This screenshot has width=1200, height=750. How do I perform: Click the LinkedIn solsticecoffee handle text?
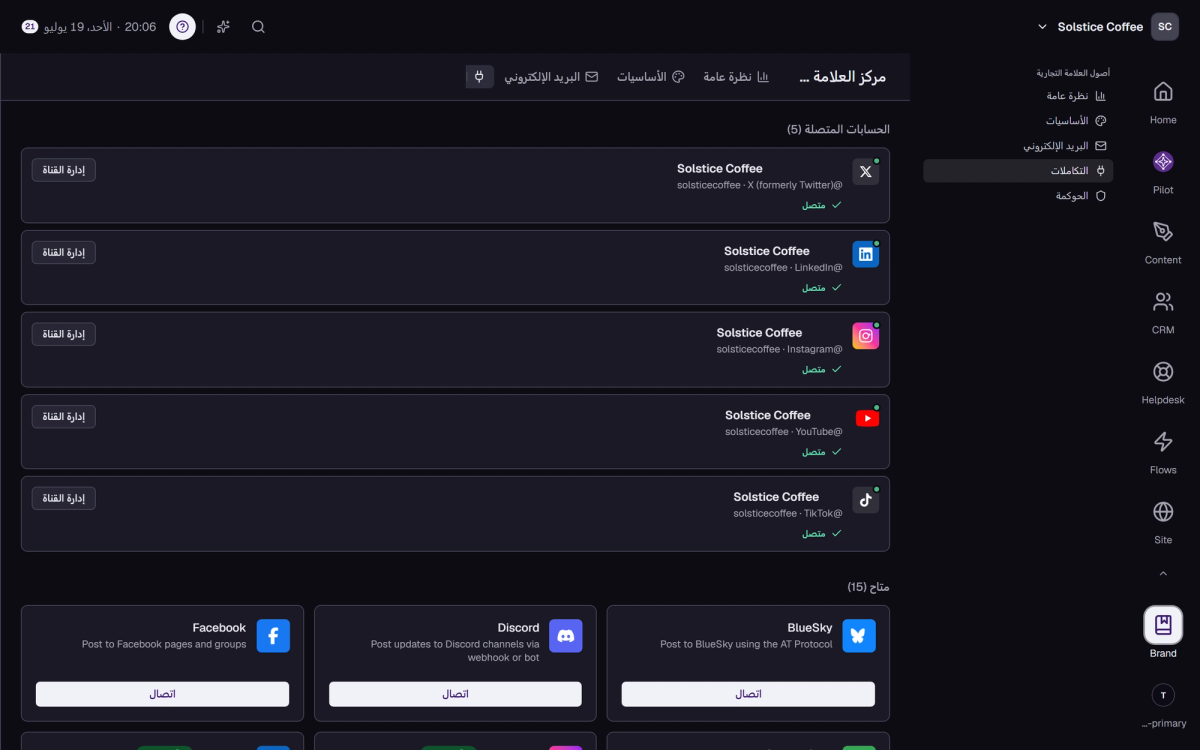point(783,267)
